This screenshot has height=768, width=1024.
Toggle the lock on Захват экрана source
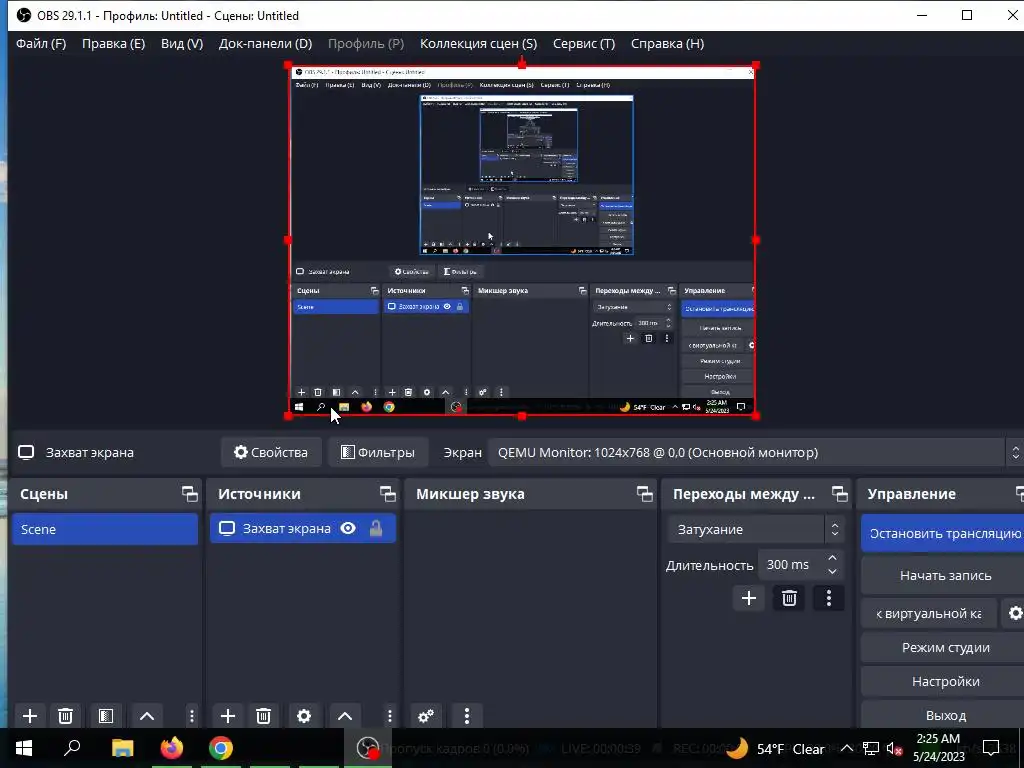point(376,528)
